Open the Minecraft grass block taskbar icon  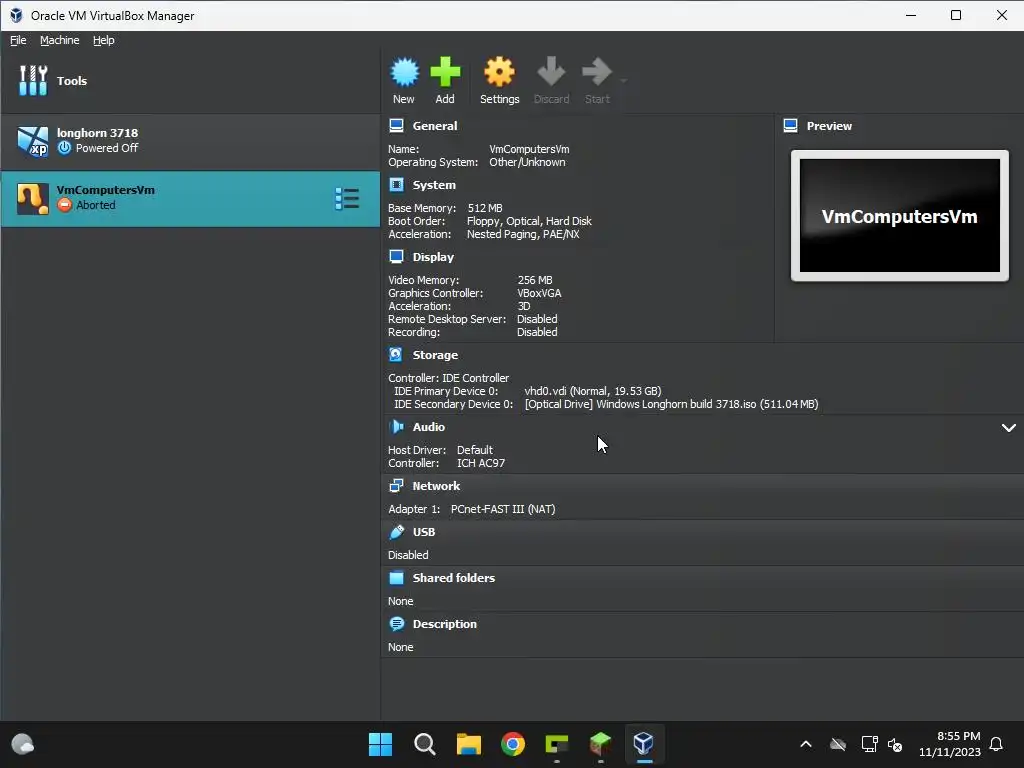coord(600,744)
